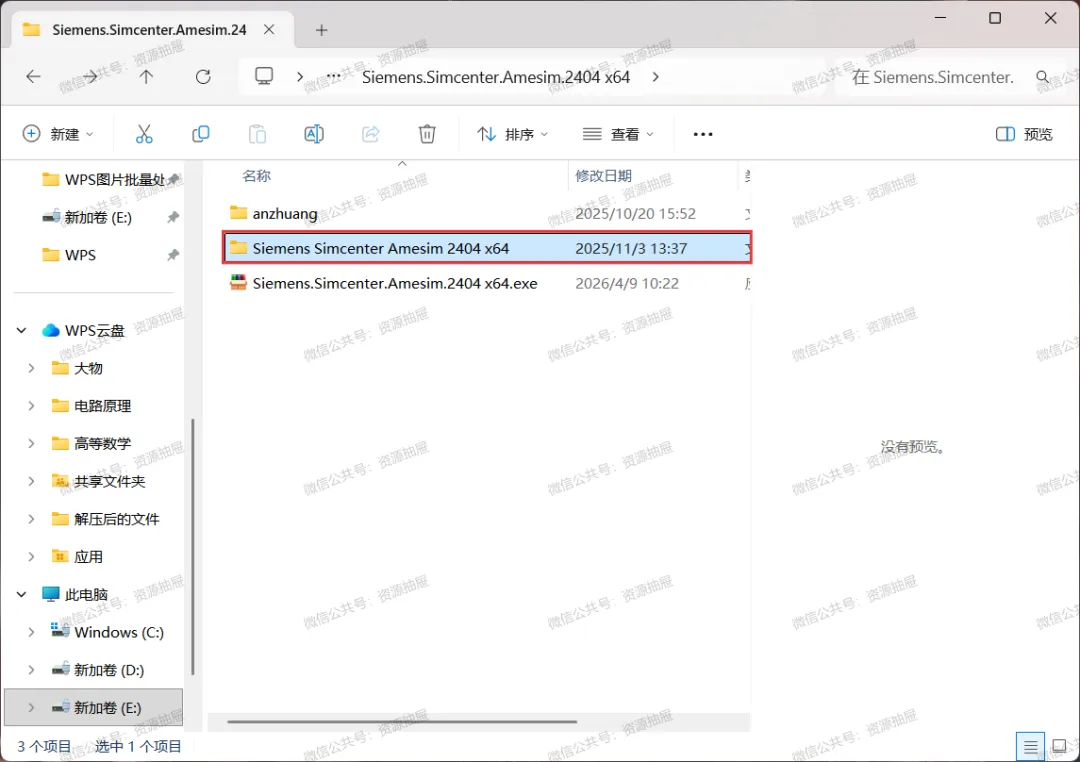This screenshot has width=1080, height=762.
Task: Click the date 2026/4/9 10:22
Action: (627, 283)
